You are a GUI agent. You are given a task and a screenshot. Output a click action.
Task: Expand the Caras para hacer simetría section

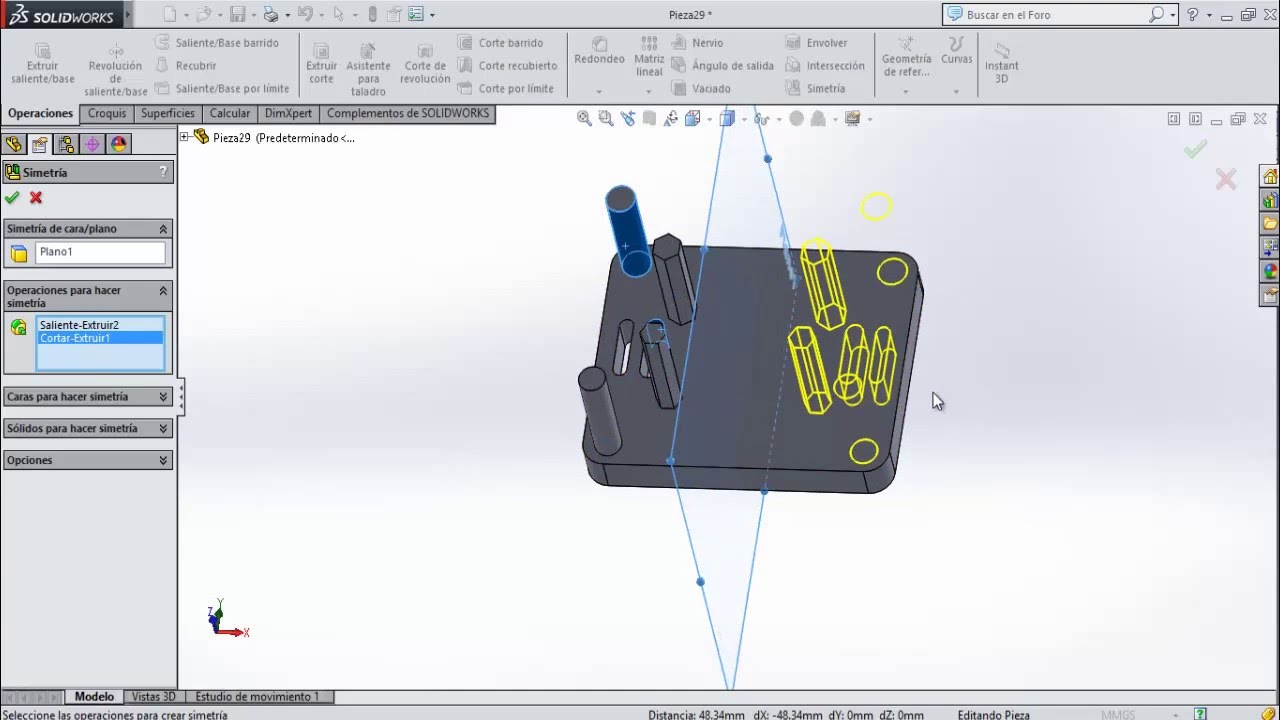(163, 397)
